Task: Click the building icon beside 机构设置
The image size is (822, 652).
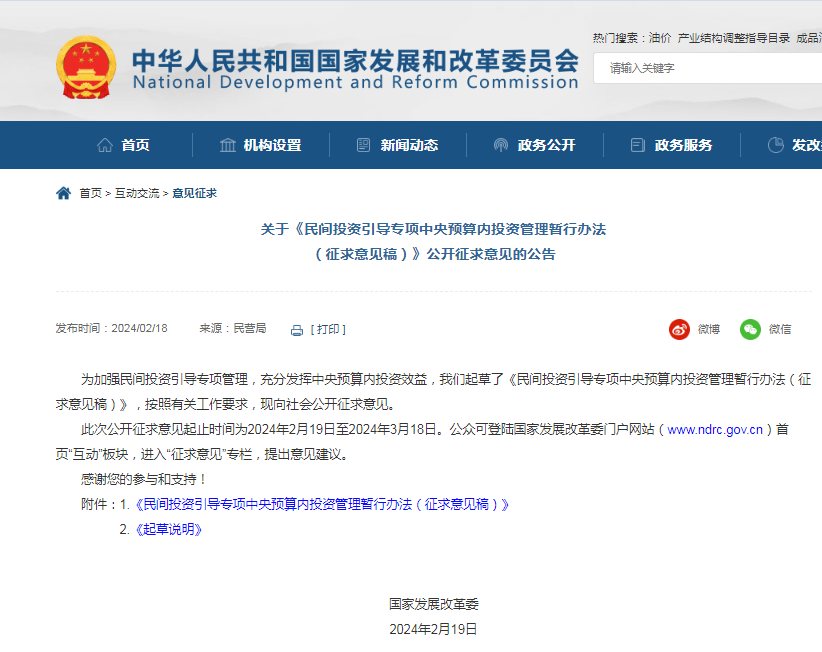Action: coord(227,144)
